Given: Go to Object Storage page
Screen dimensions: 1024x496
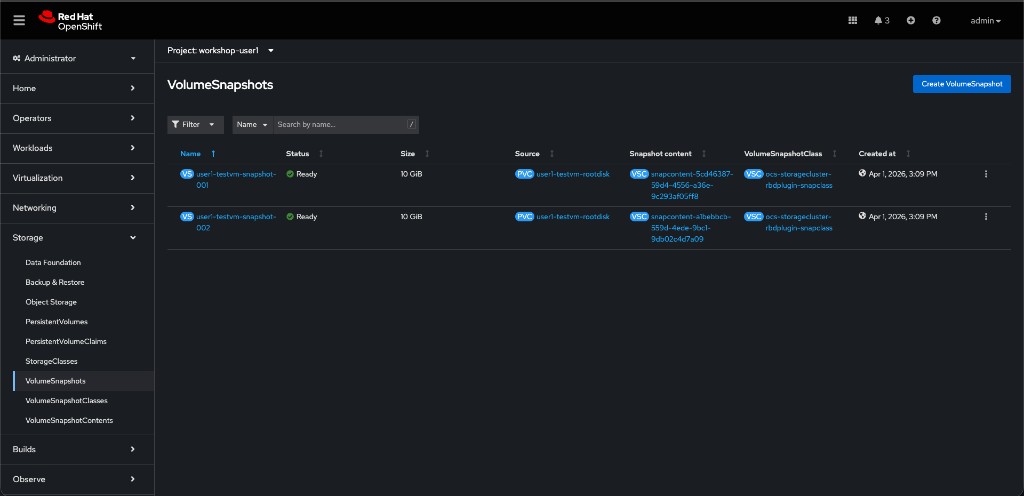Looking at the screenshot, I should pos(51,302).
